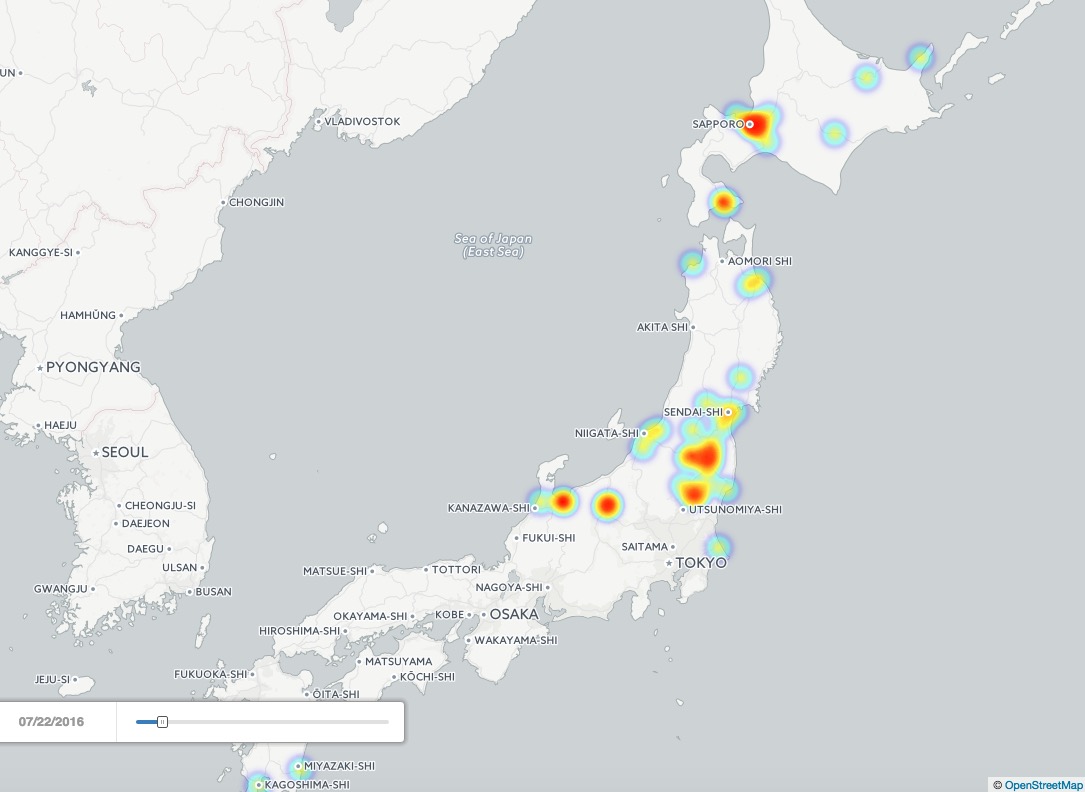Image resolution: width=1085 pixels, height=792 pixels.
Task: Select the Pyongyang city label
Action: [93, 367]
